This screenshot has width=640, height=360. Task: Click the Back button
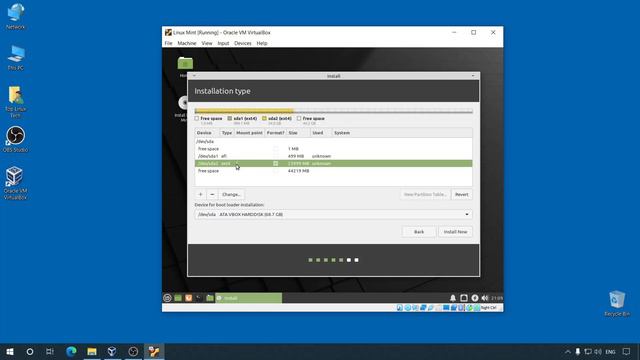[x=419, y=232]
